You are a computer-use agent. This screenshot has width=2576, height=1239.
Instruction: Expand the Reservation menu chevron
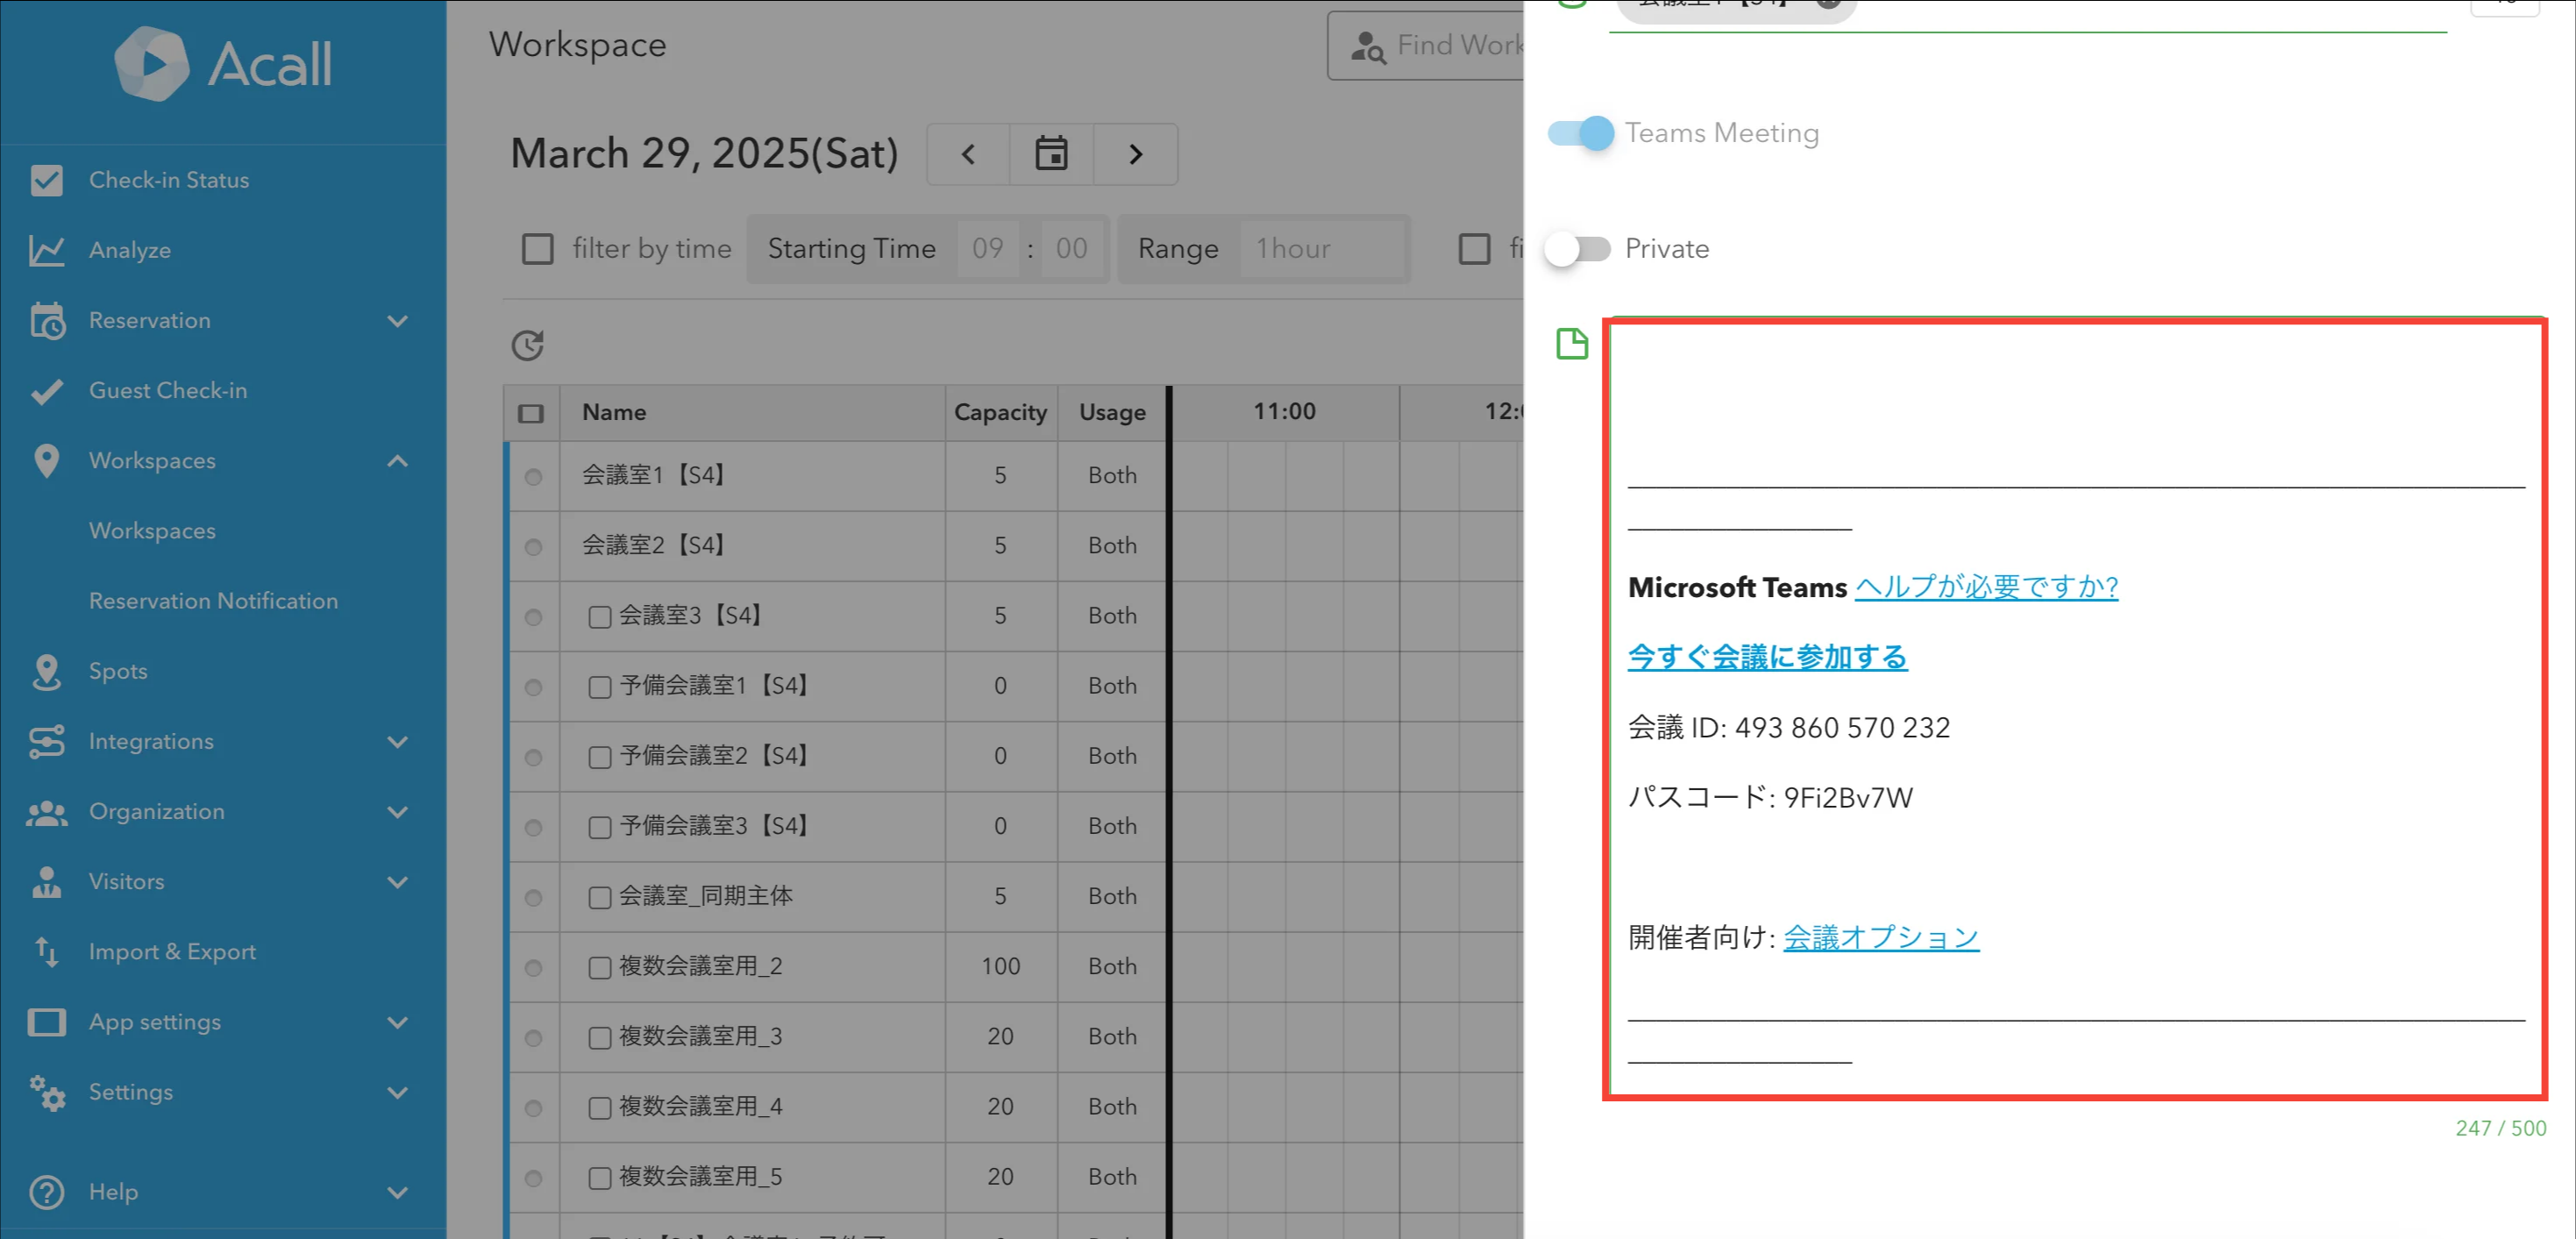click(x=398, y=321)
